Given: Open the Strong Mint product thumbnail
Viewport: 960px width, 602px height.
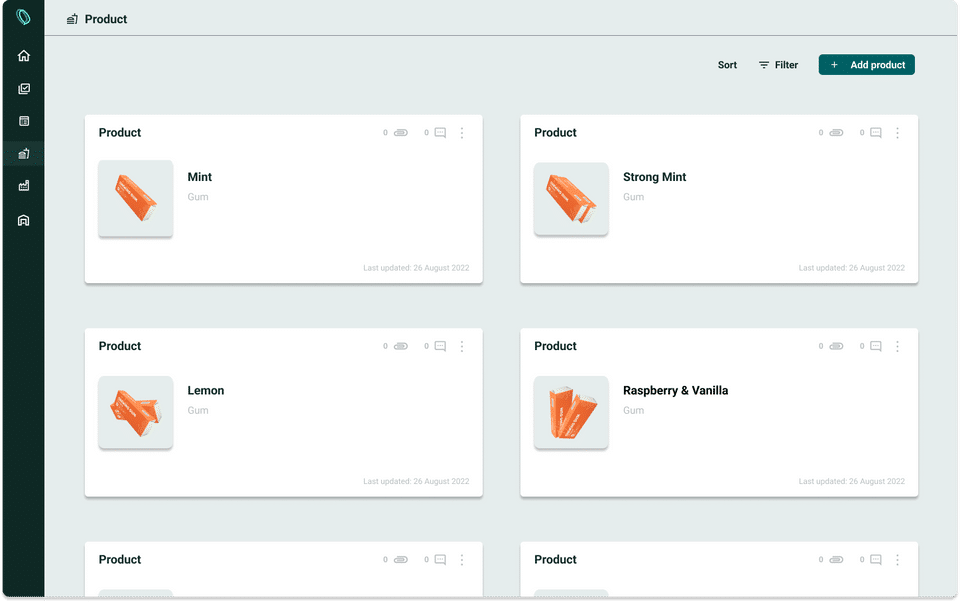Looking at the screenshot, I should coord(571,198).
